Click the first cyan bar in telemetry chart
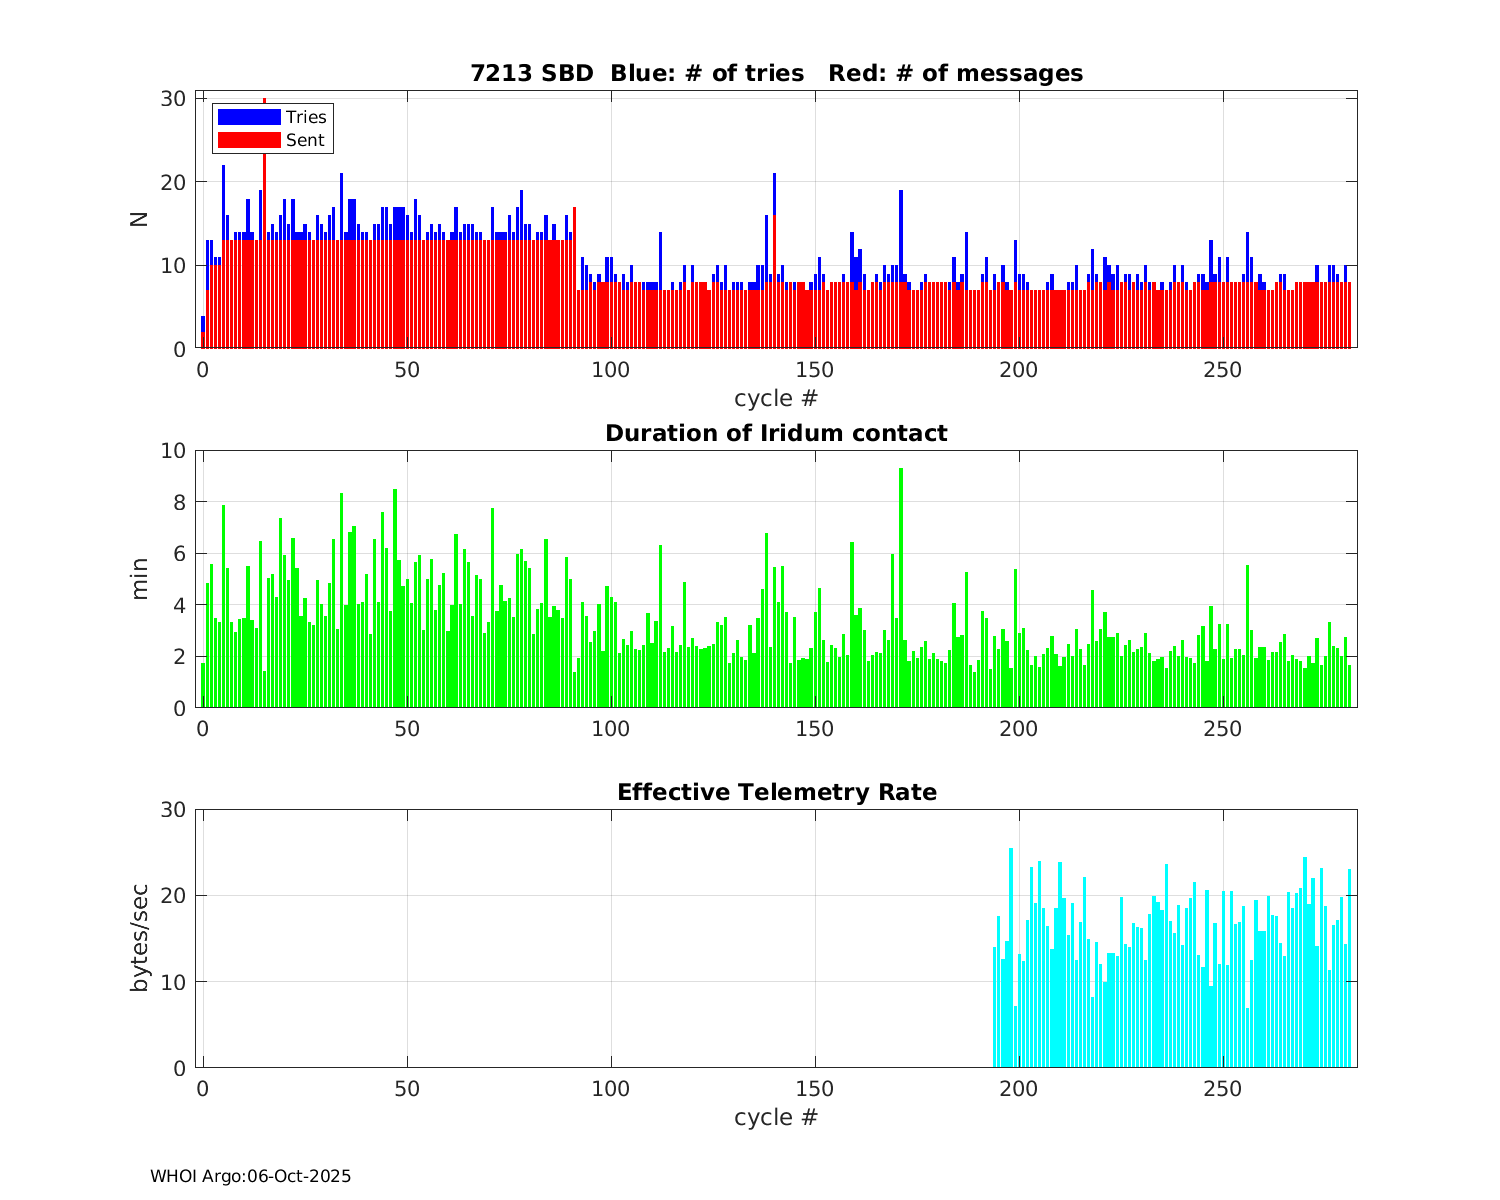The width and height of the screenshot is (1500, 1200). tap(994, 1010)
